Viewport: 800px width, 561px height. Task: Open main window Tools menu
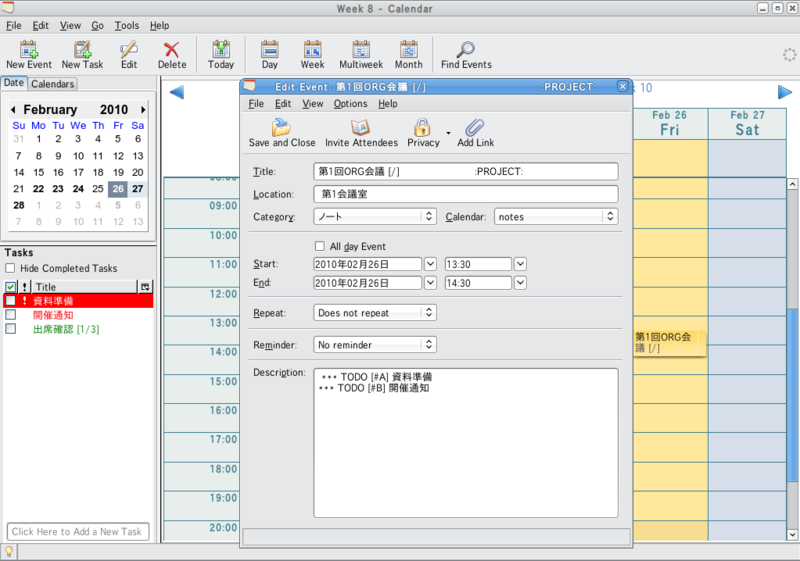(127, 26)
